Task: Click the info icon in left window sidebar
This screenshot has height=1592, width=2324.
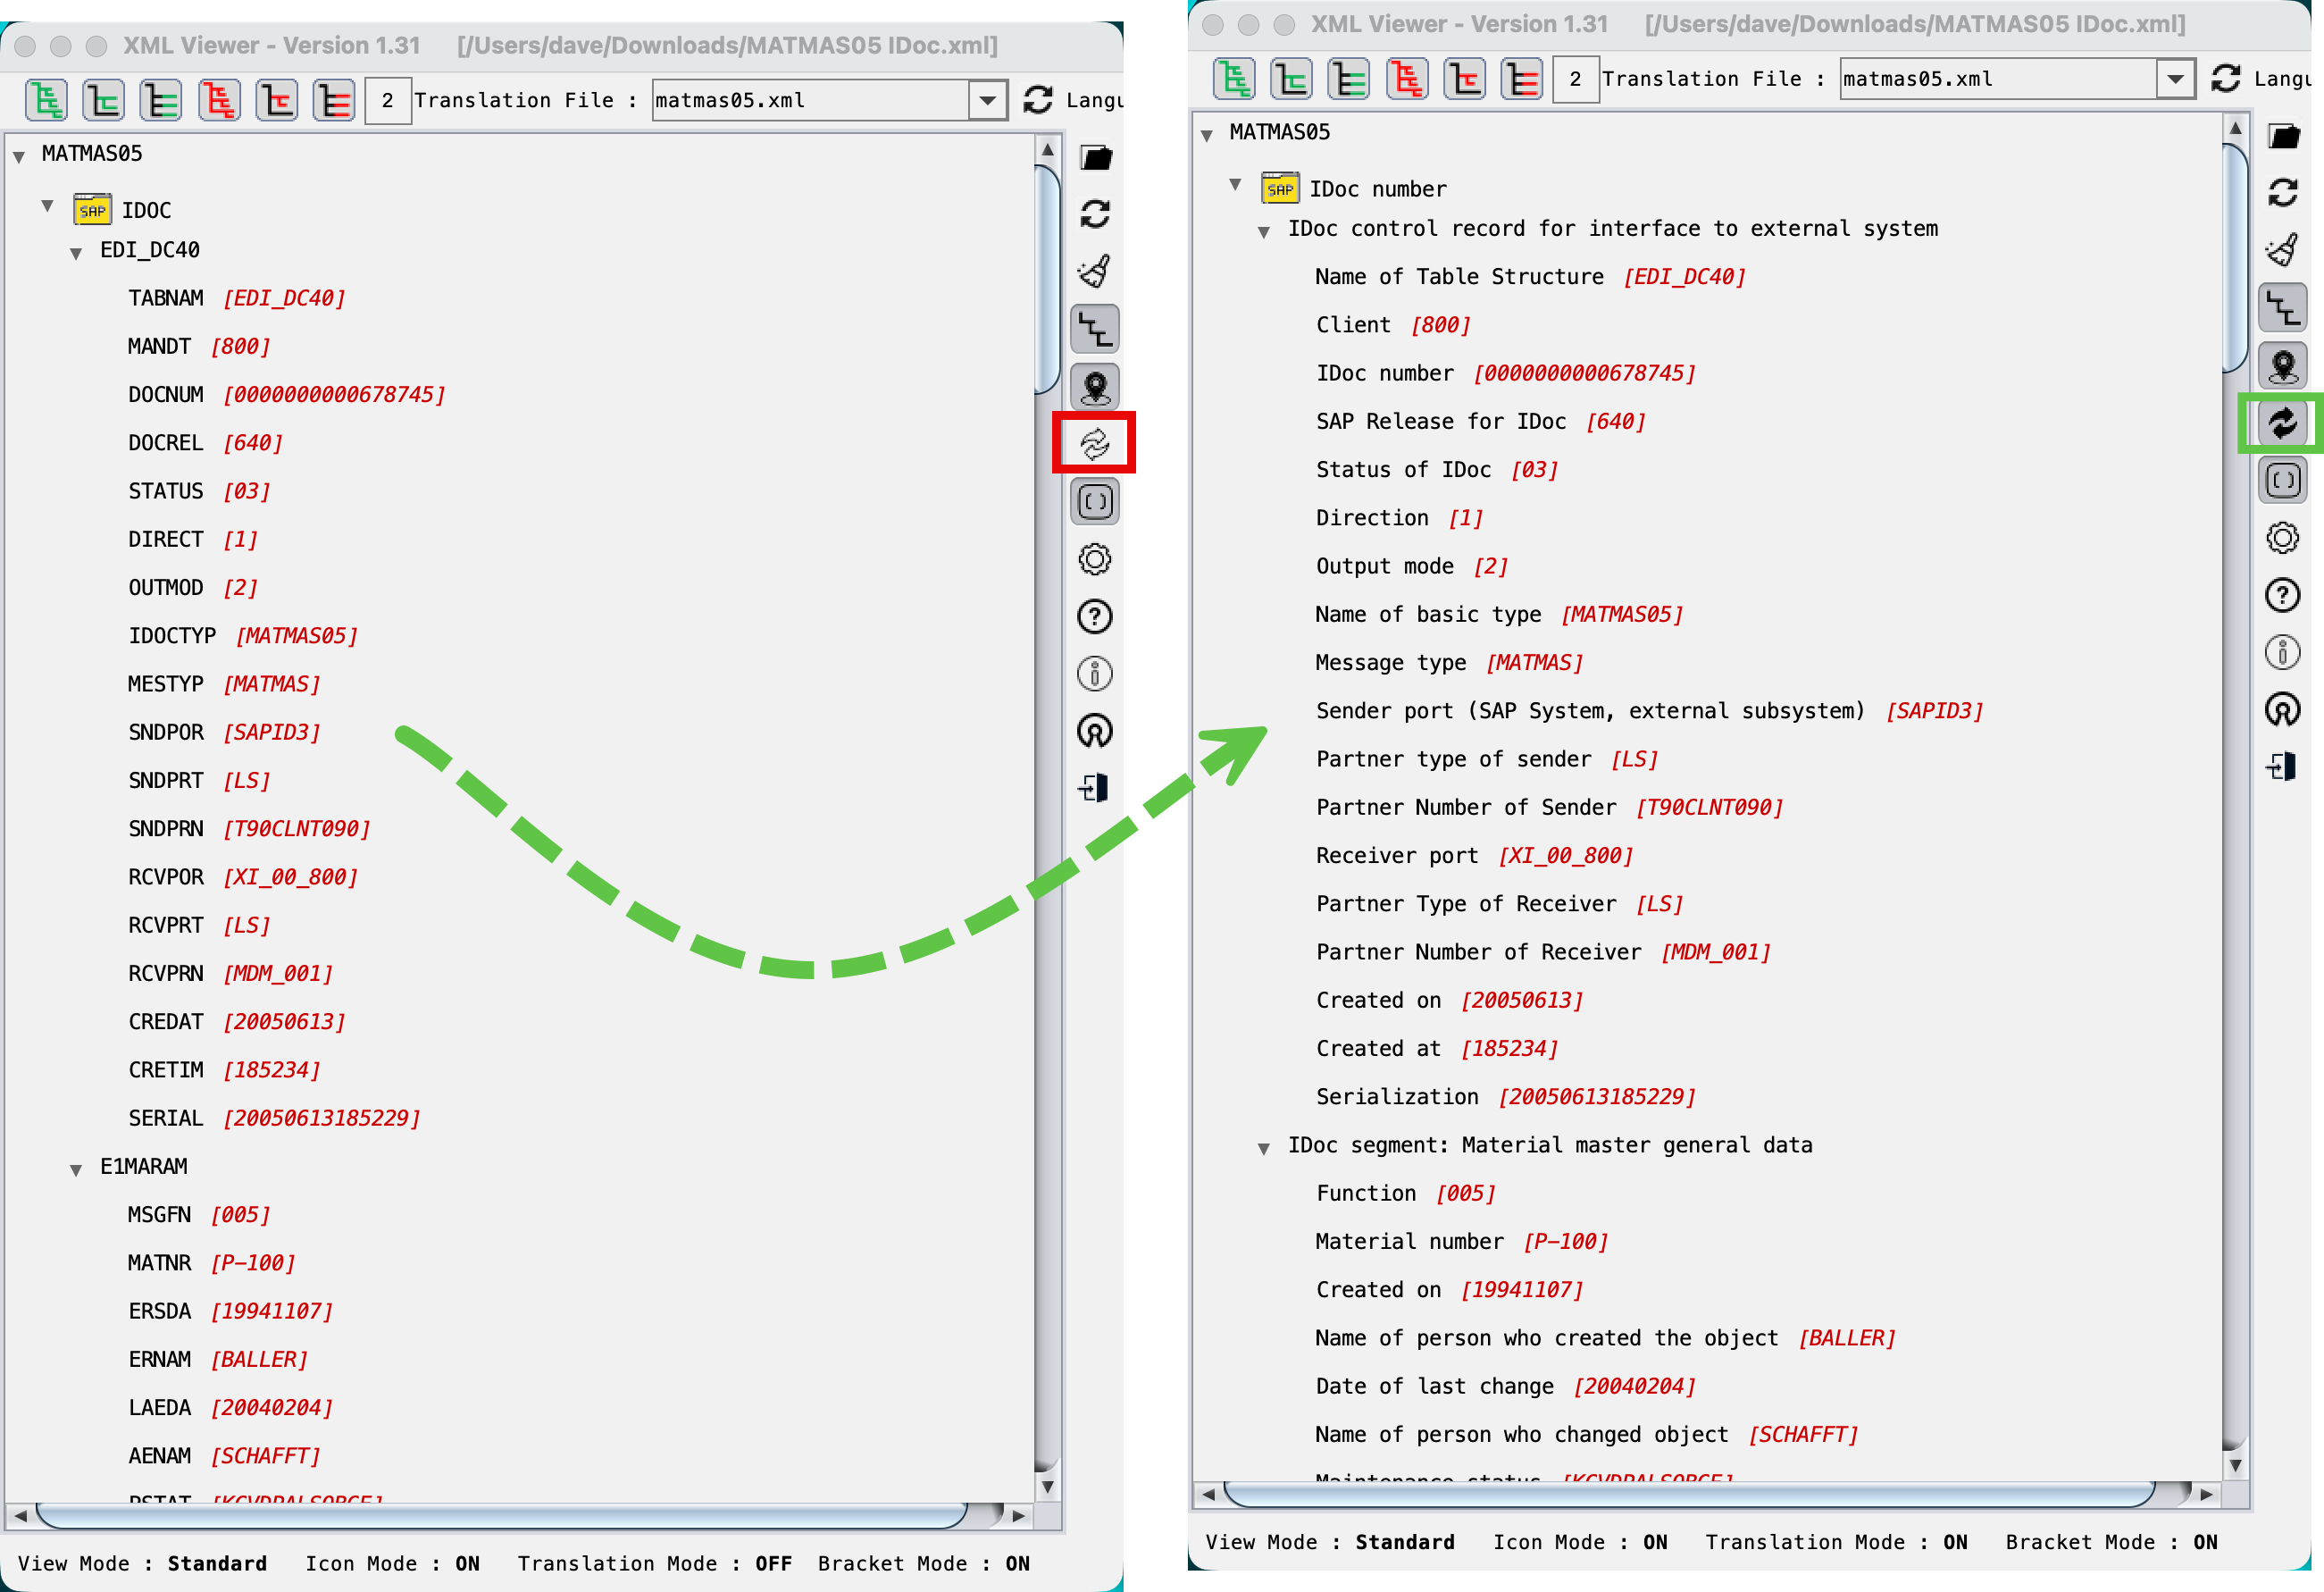Action: point(1095,674)
